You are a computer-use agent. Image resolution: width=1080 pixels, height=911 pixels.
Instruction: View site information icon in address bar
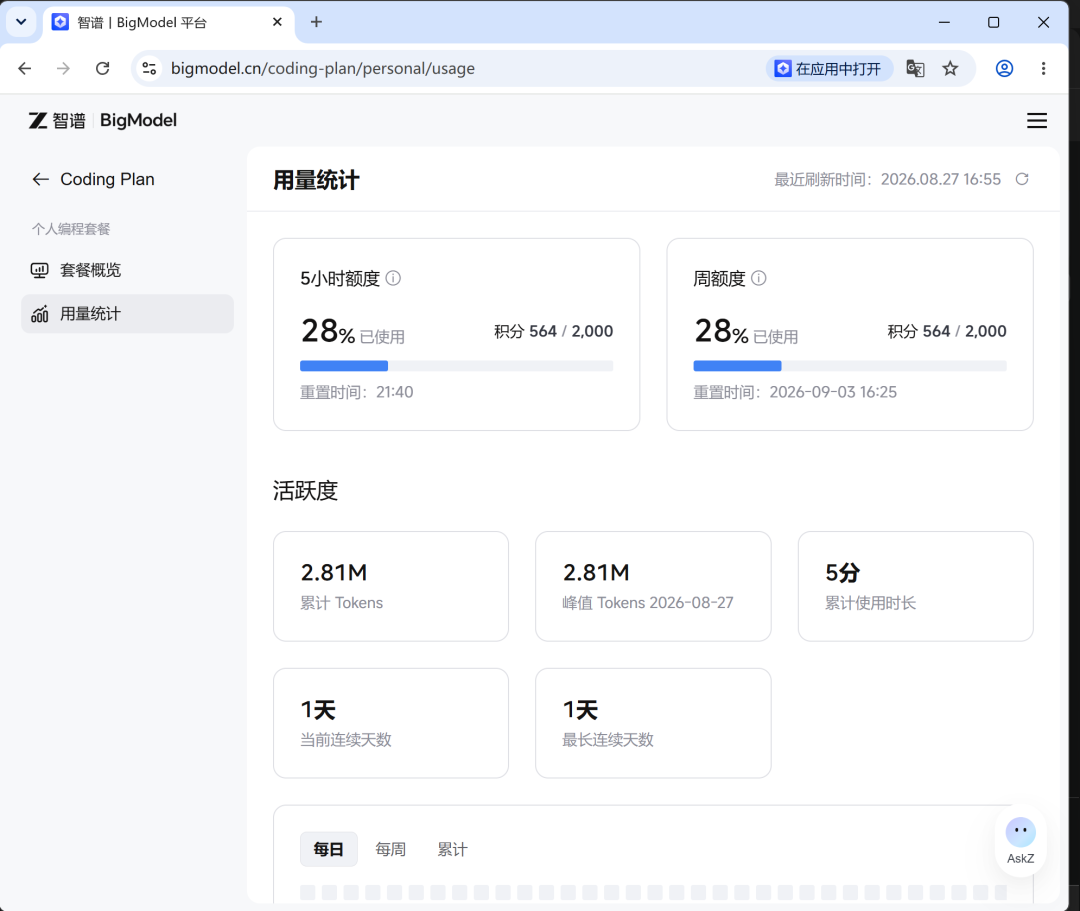click(149, 68)
